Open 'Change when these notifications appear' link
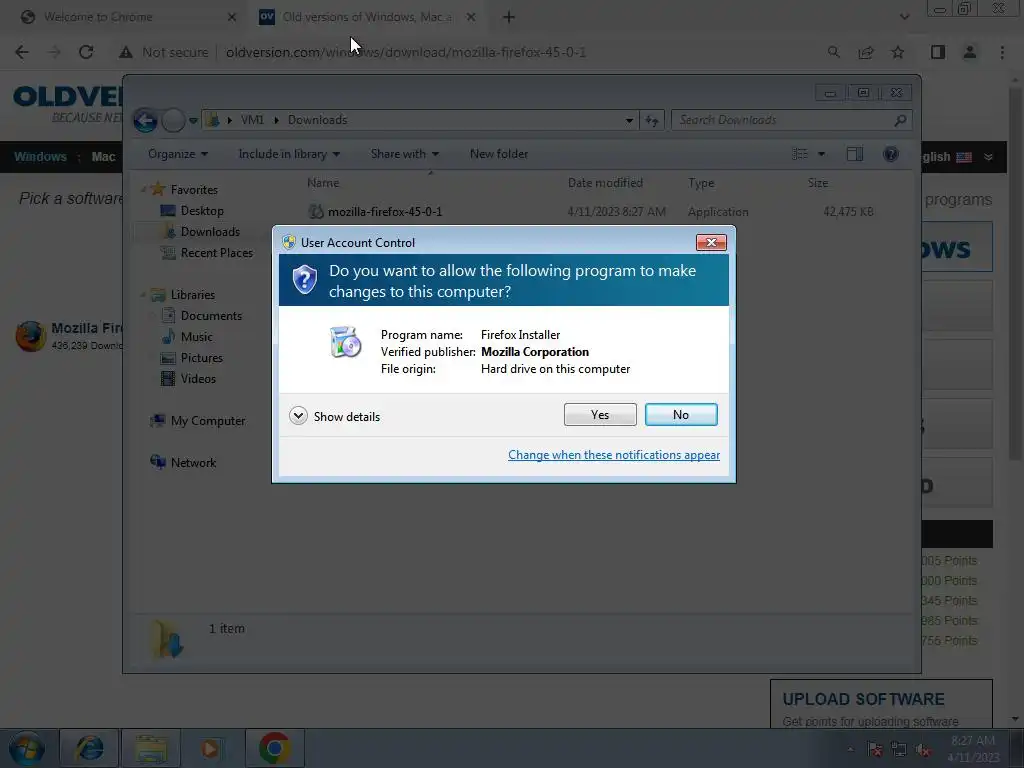 point(614,455)
